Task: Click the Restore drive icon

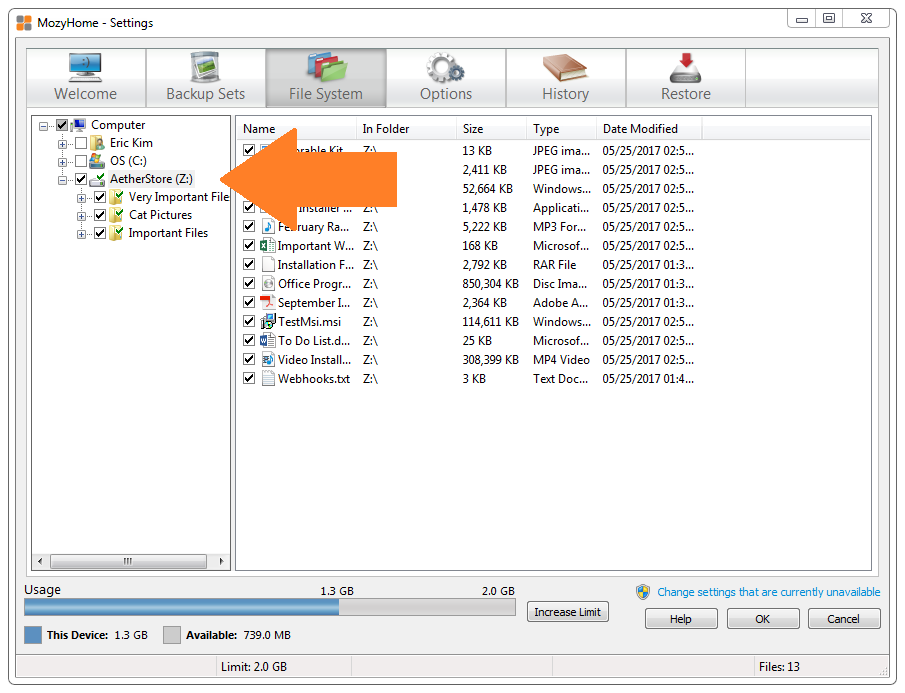Action: pyautogui.click(x=685, y=67)
